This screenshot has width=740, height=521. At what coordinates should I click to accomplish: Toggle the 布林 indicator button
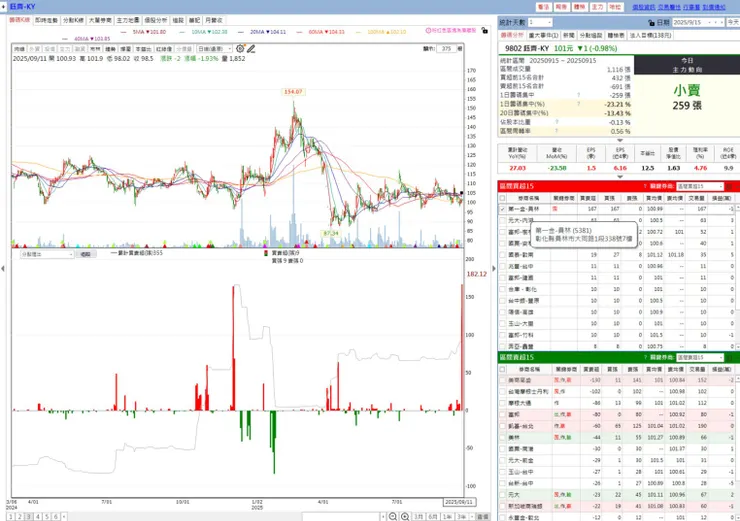click(x=95, y=49)
